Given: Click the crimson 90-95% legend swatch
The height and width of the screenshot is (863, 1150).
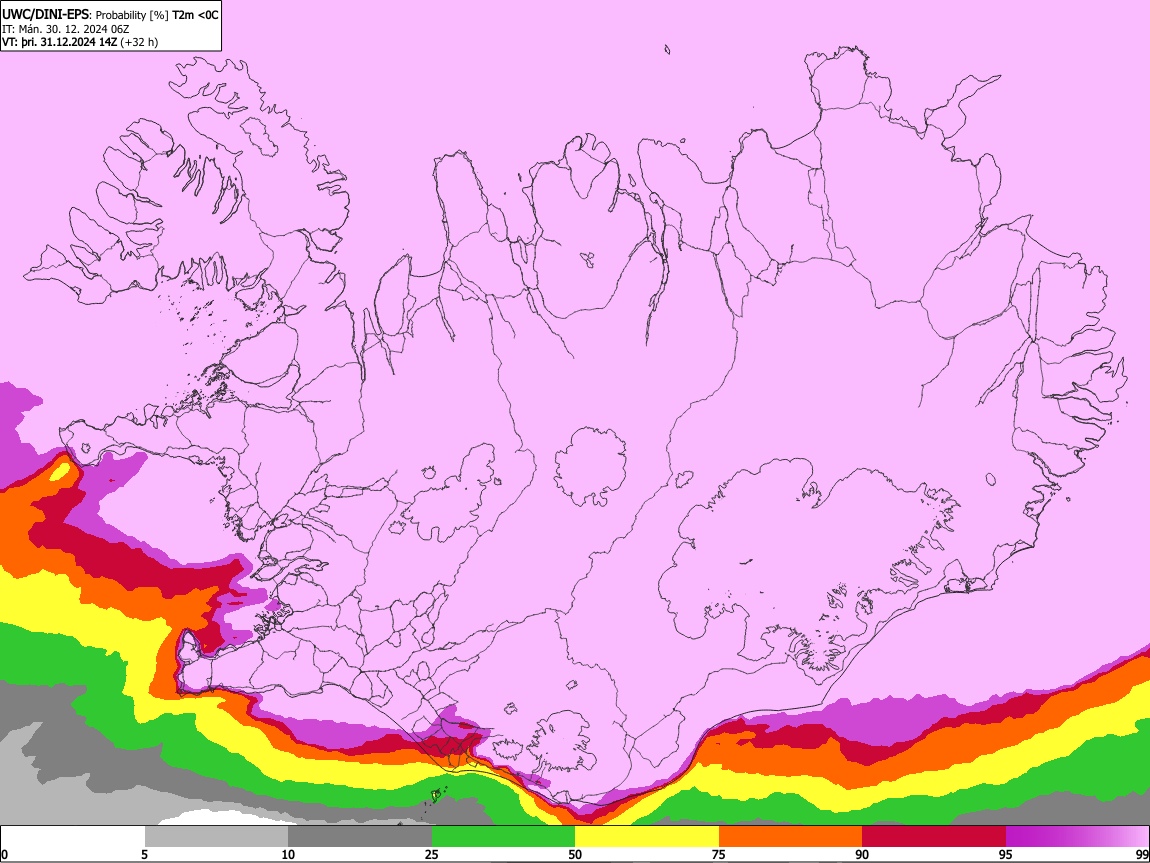Looking at the screenshot, I should click(934, 837).
